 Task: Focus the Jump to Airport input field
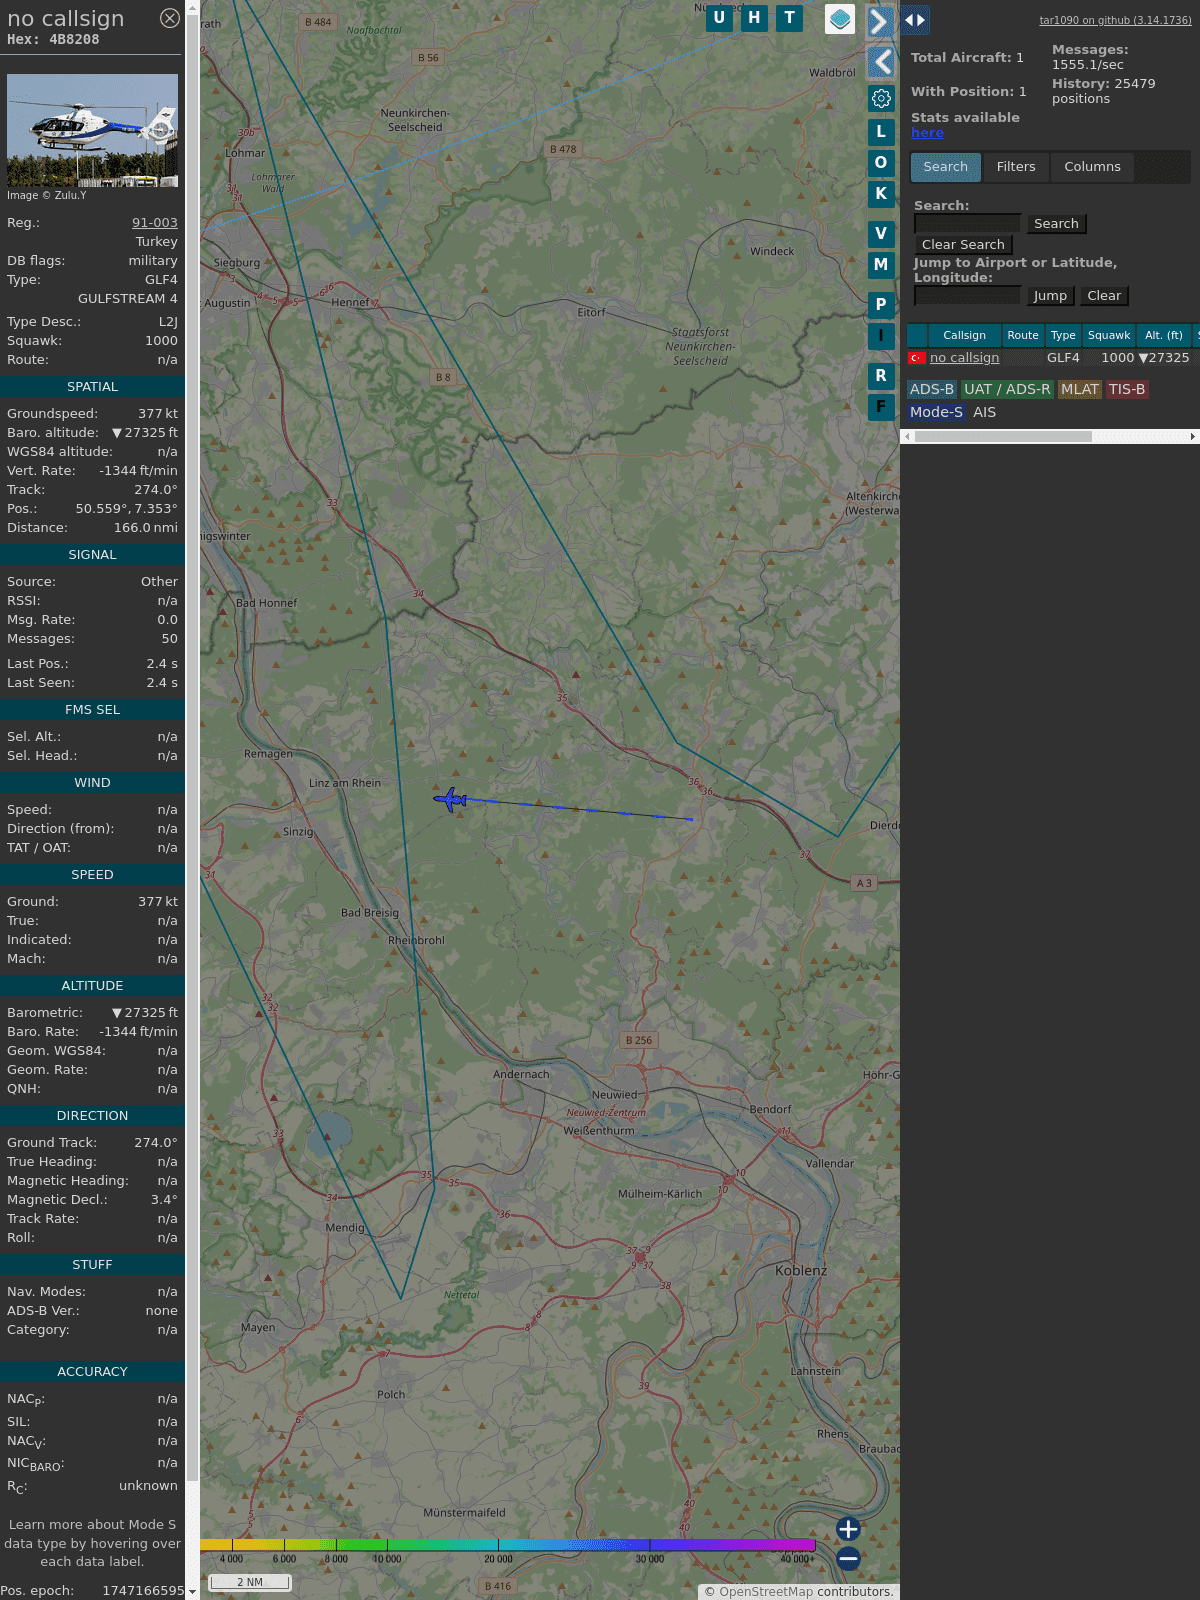pos(967,296)
